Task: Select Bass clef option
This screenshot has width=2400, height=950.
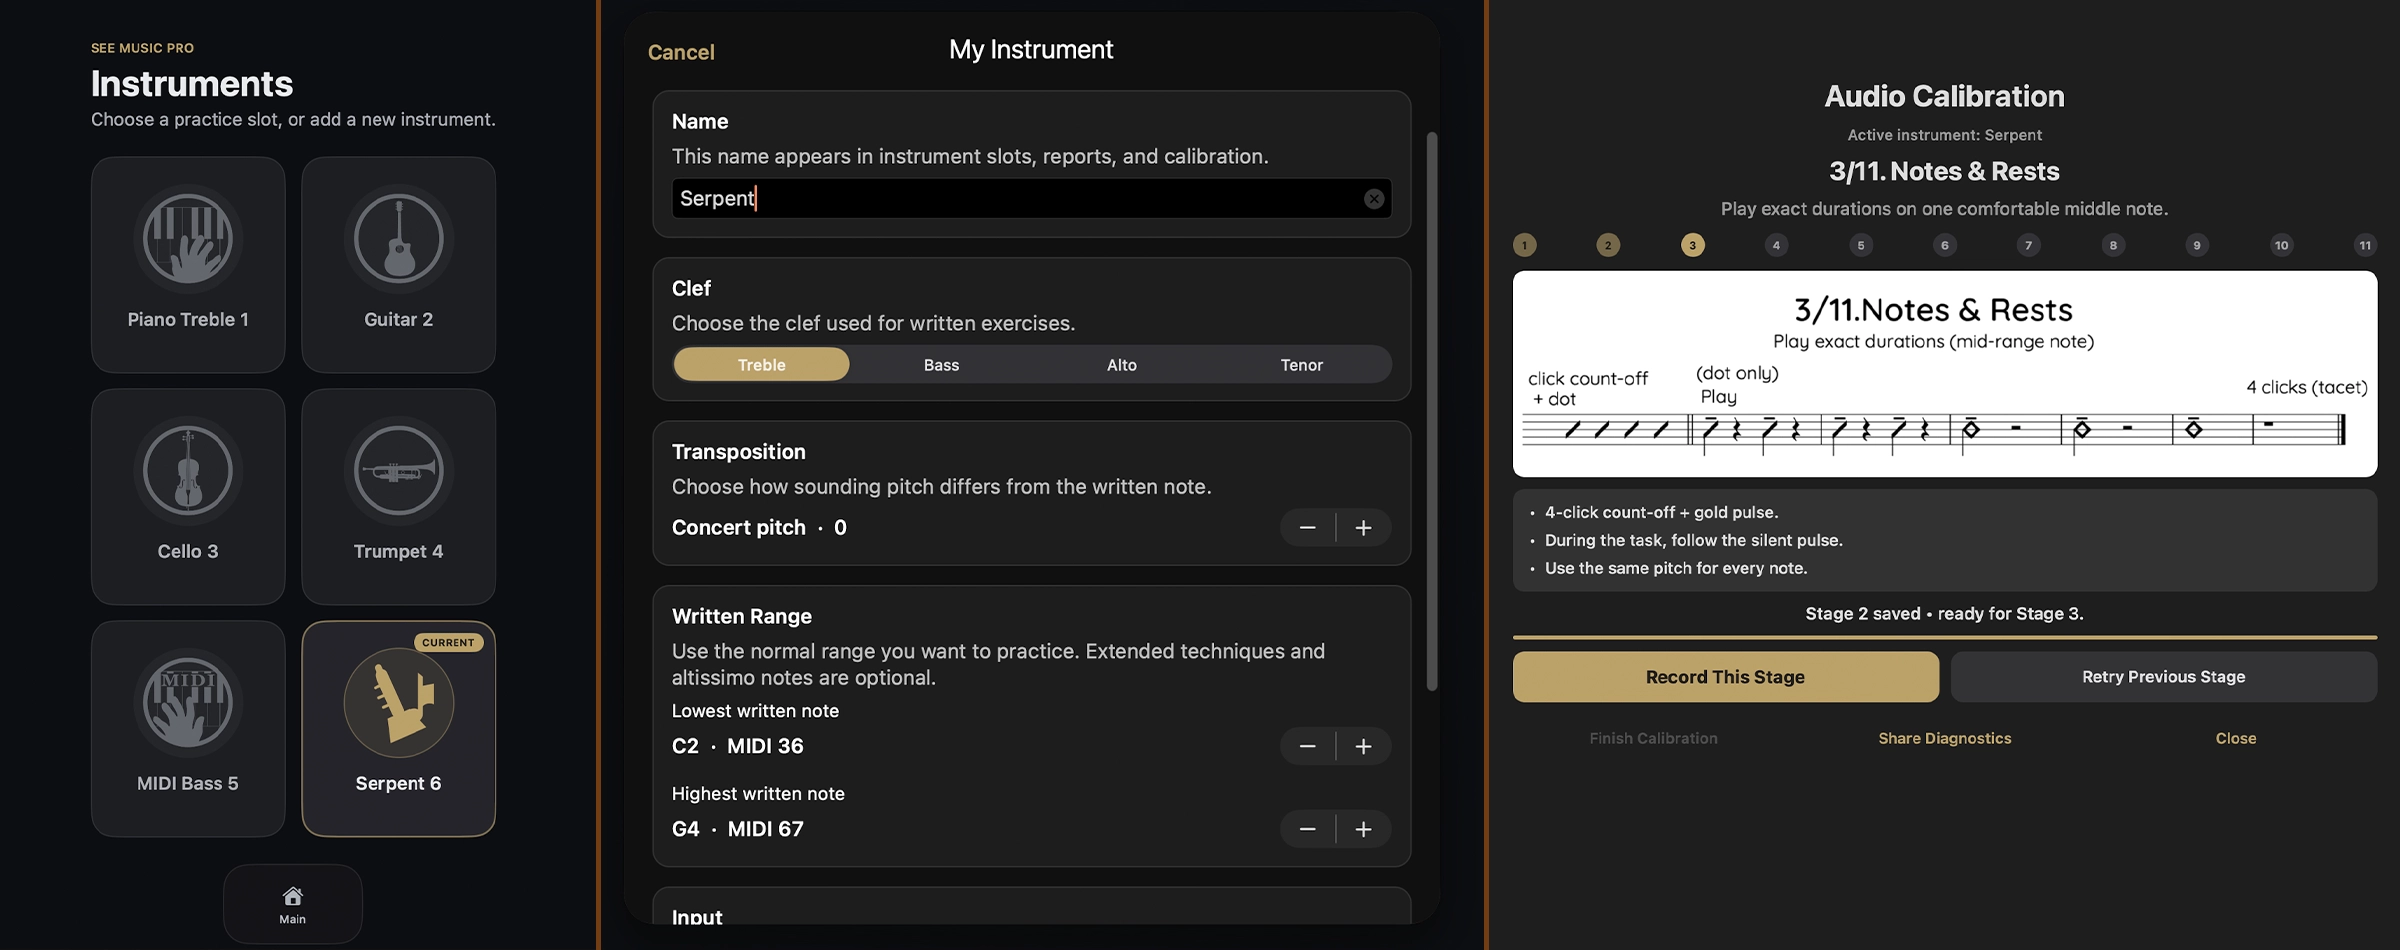Action: [x=941, y=365]
